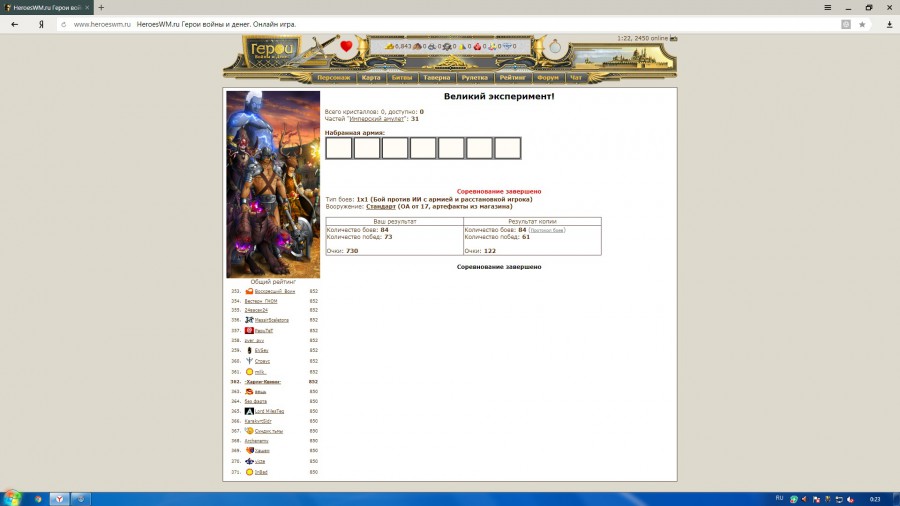Screen dimensions: 900x506
Task: Click the Action Center flag tray icon
Action: (816, 499)
